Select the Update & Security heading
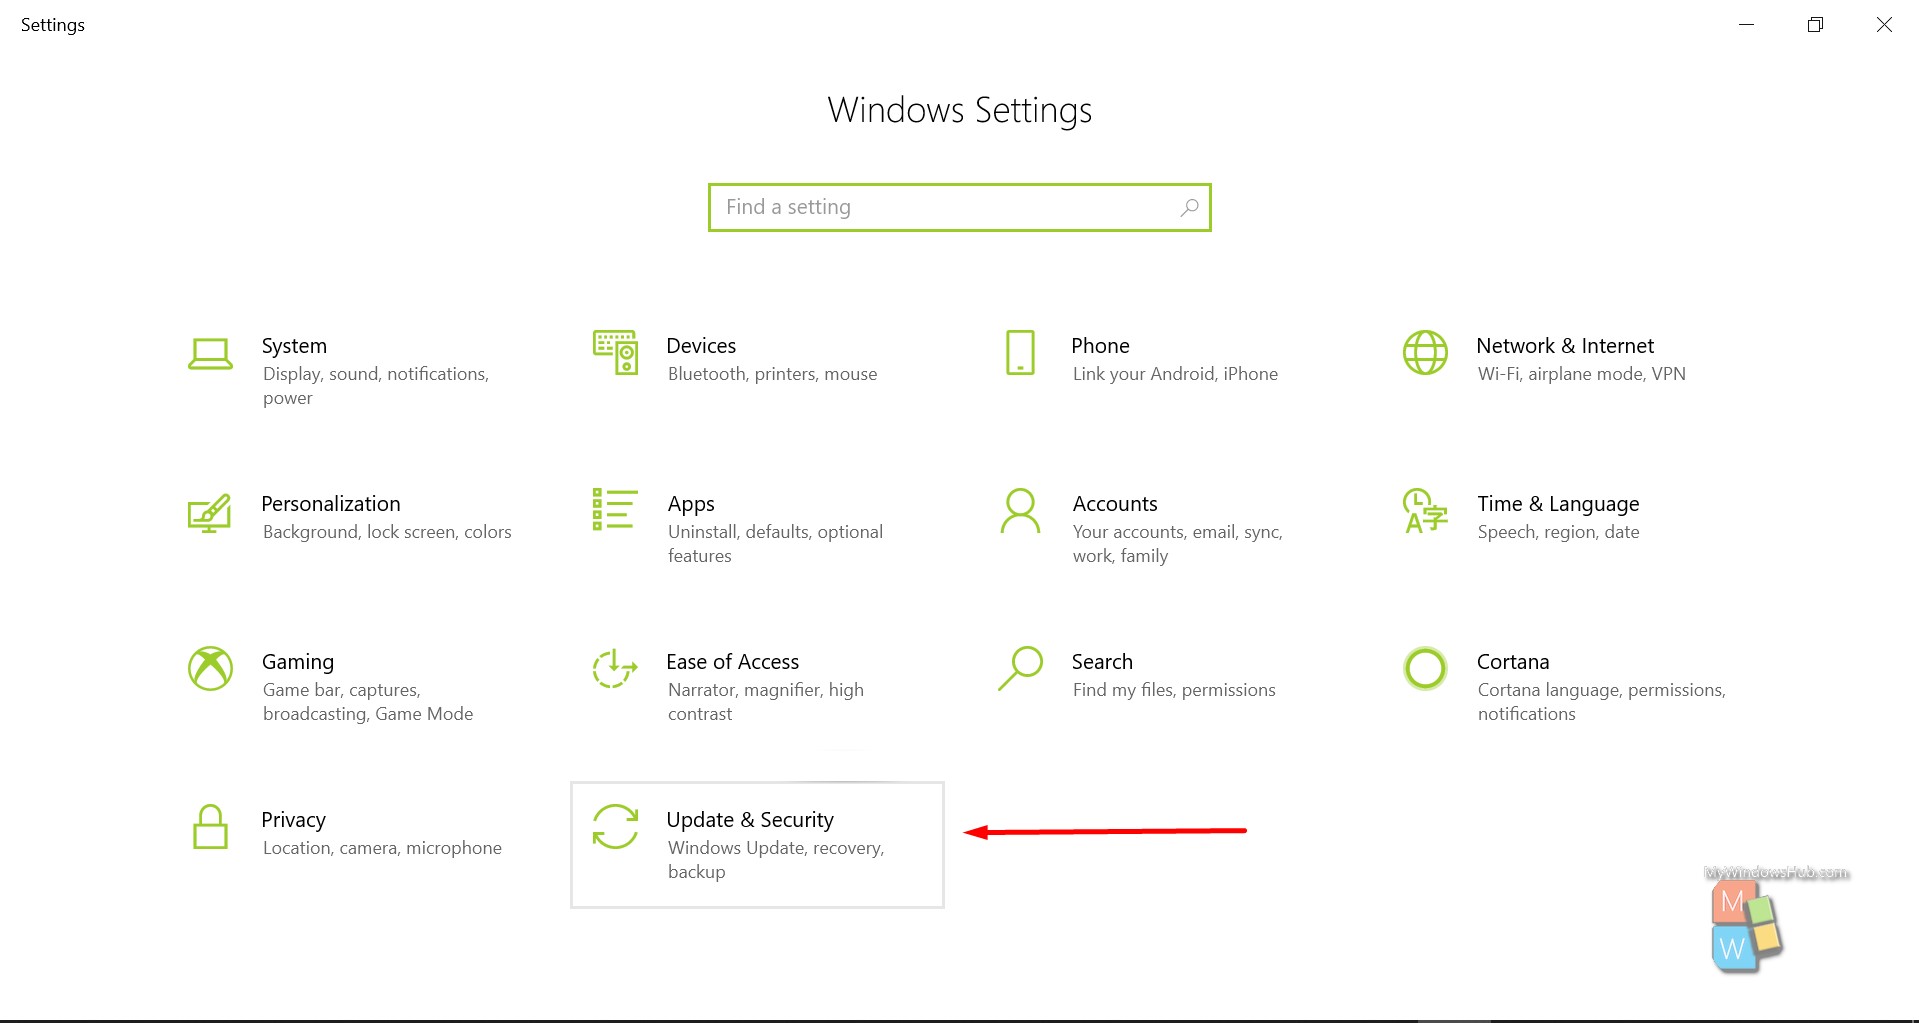This screenshot has width=1919, height=1023. pyautogui.click(x=750, y=820)
